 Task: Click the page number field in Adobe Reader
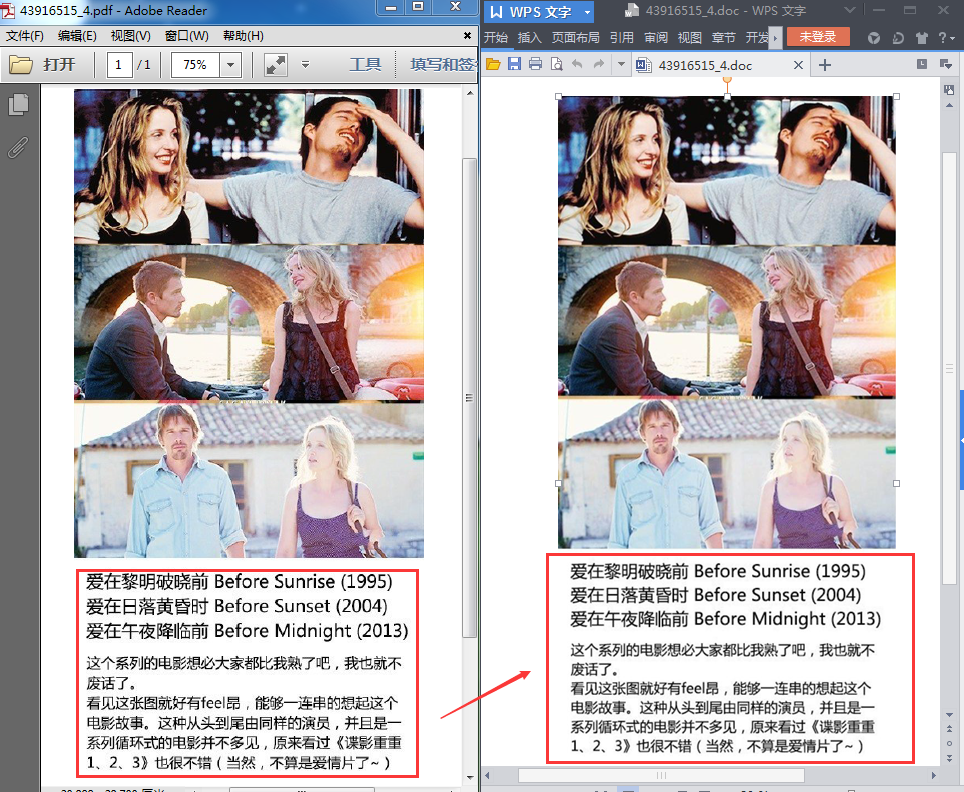(119, 65)
